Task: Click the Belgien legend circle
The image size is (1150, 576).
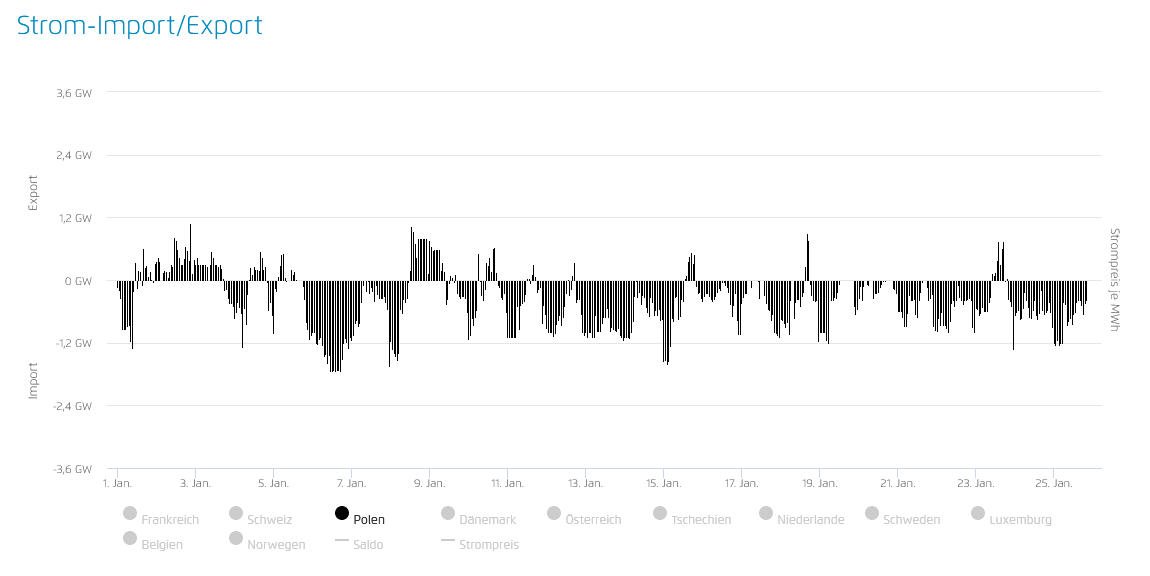Action: pos(130,538)
